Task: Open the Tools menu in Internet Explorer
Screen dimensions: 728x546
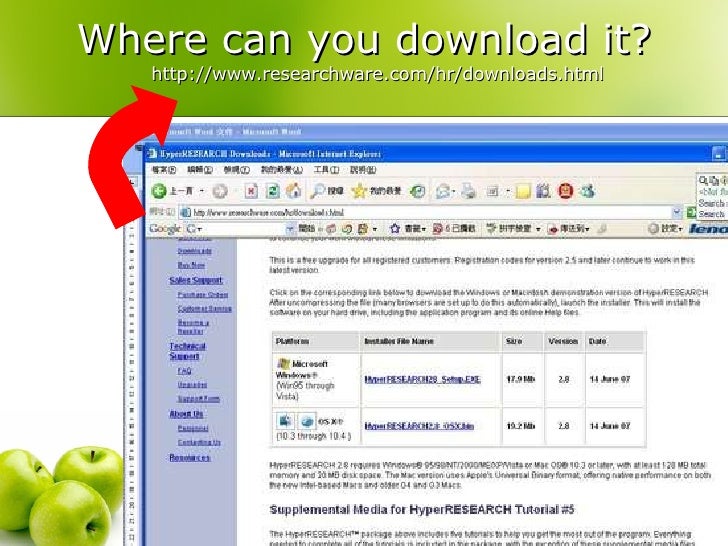Action: pyautogui.click(x=326, y=170)
